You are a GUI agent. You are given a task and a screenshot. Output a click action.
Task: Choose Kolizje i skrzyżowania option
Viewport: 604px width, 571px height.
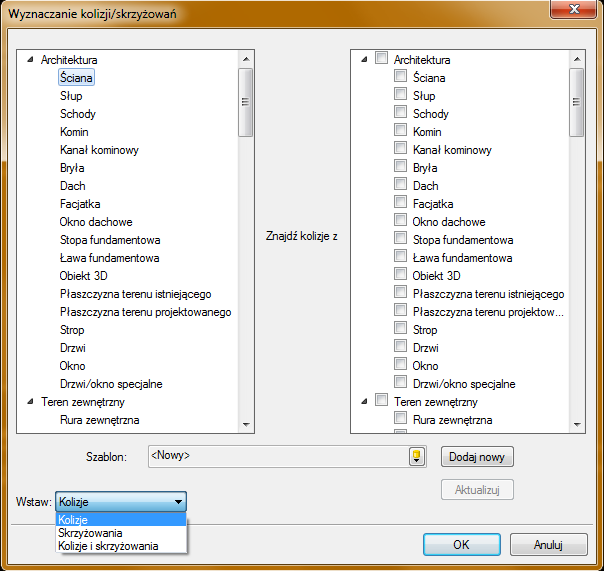pos(121,546)
